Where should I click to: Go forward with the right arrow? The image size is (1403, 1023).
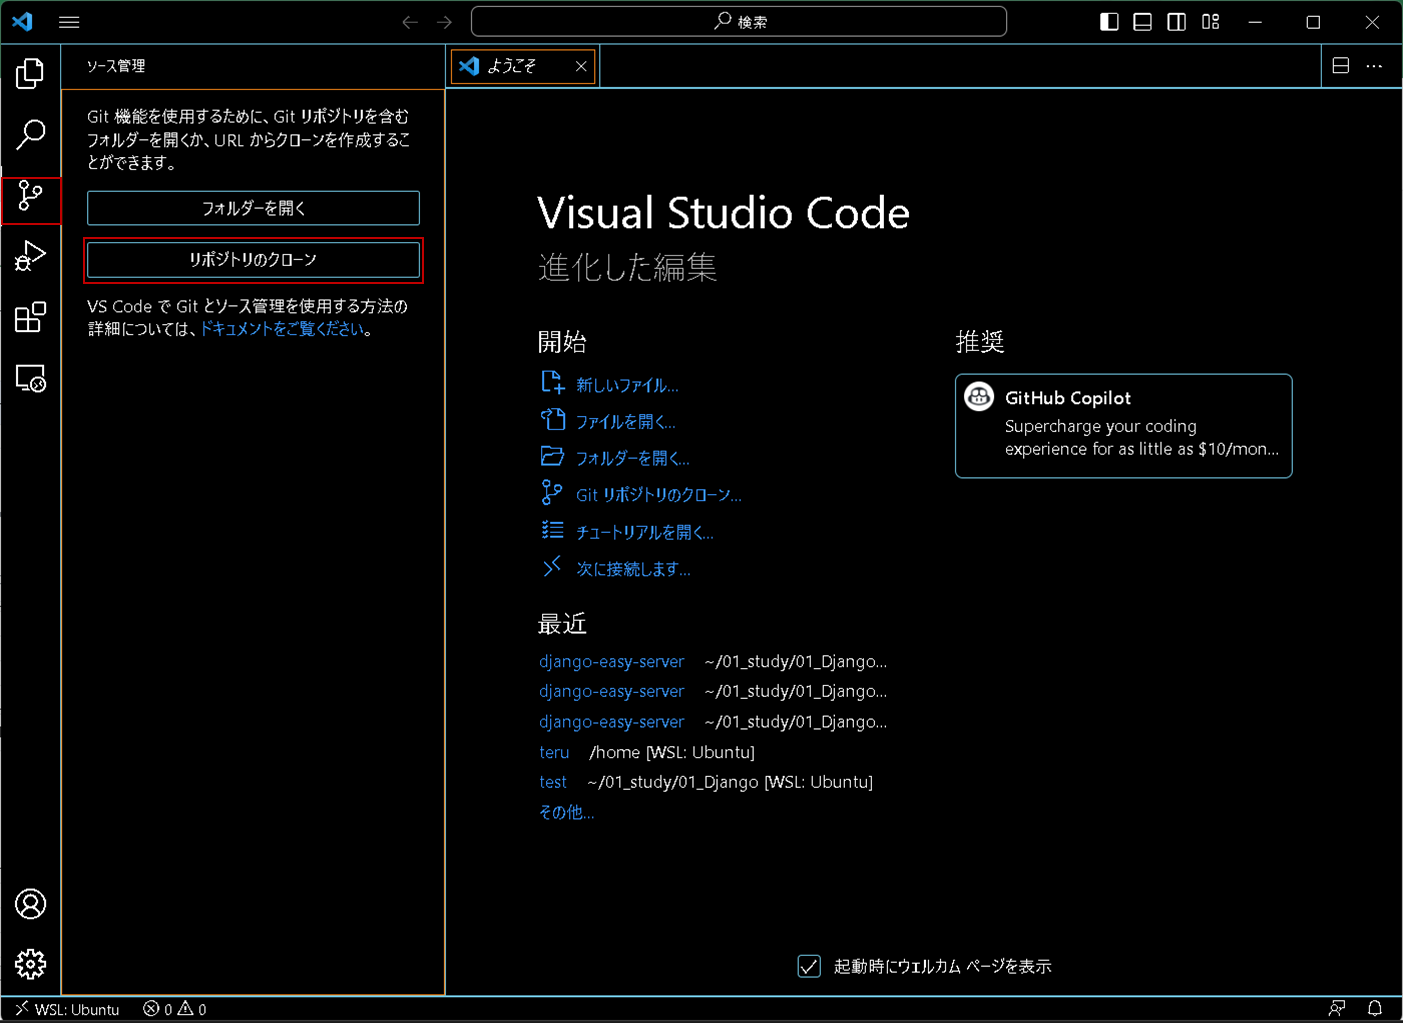[444, 22]
